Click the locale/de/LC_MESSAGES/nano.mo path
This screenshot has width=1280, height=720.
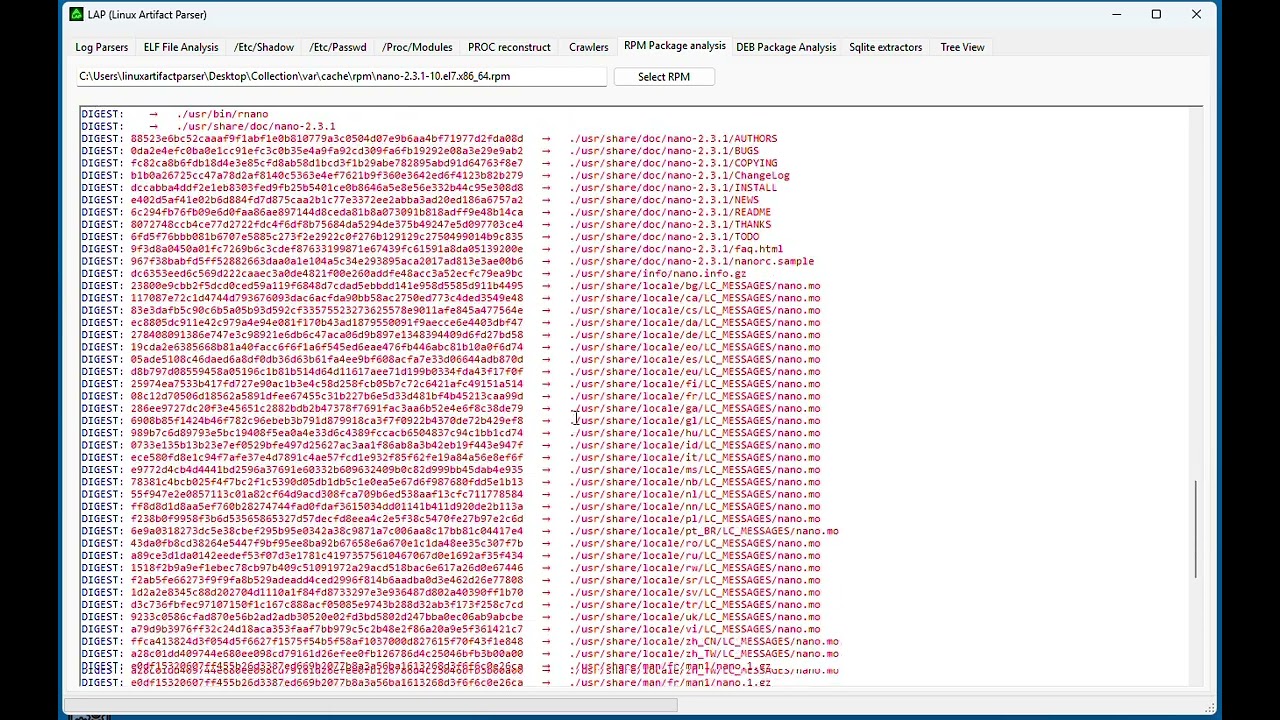[695, 335]
